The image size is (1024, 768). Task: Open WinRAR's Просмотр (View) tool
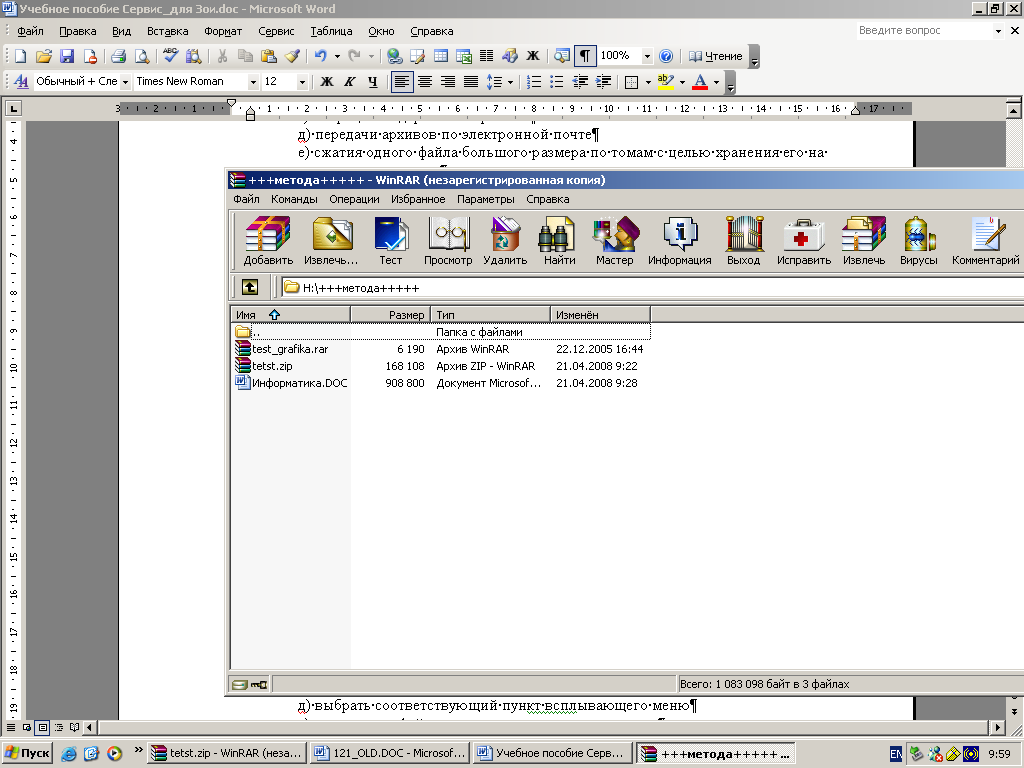tap(448, 241)
